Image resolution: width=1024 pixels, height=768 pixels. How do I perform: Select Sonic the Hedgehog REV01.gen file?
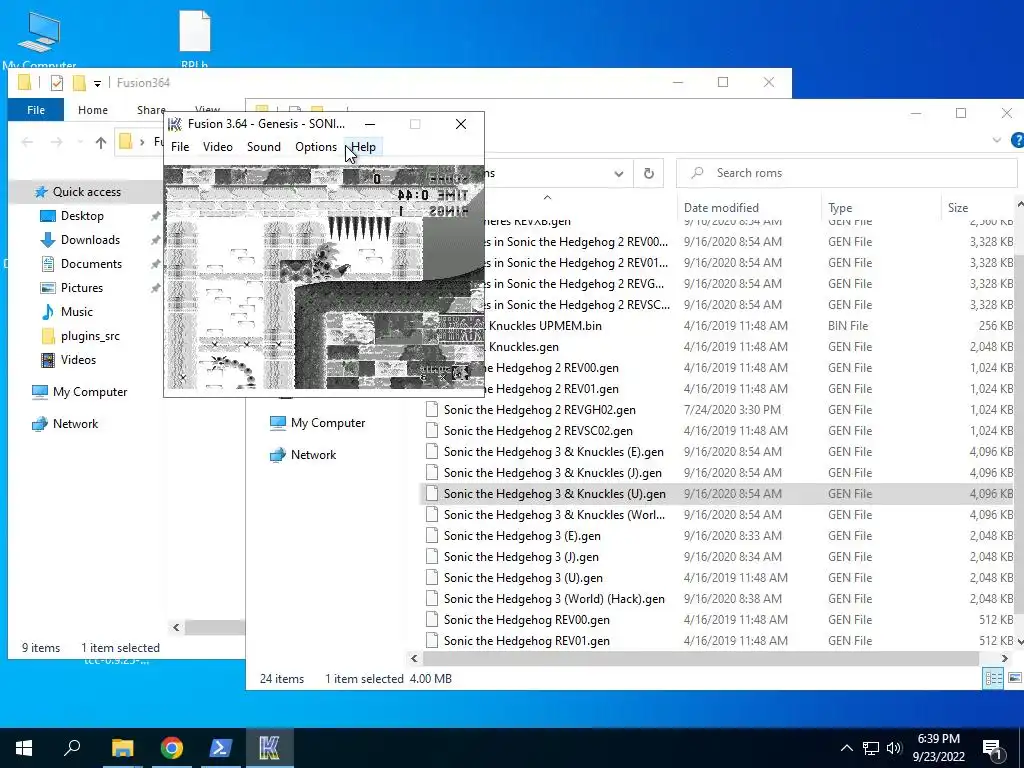coord(526,641)
